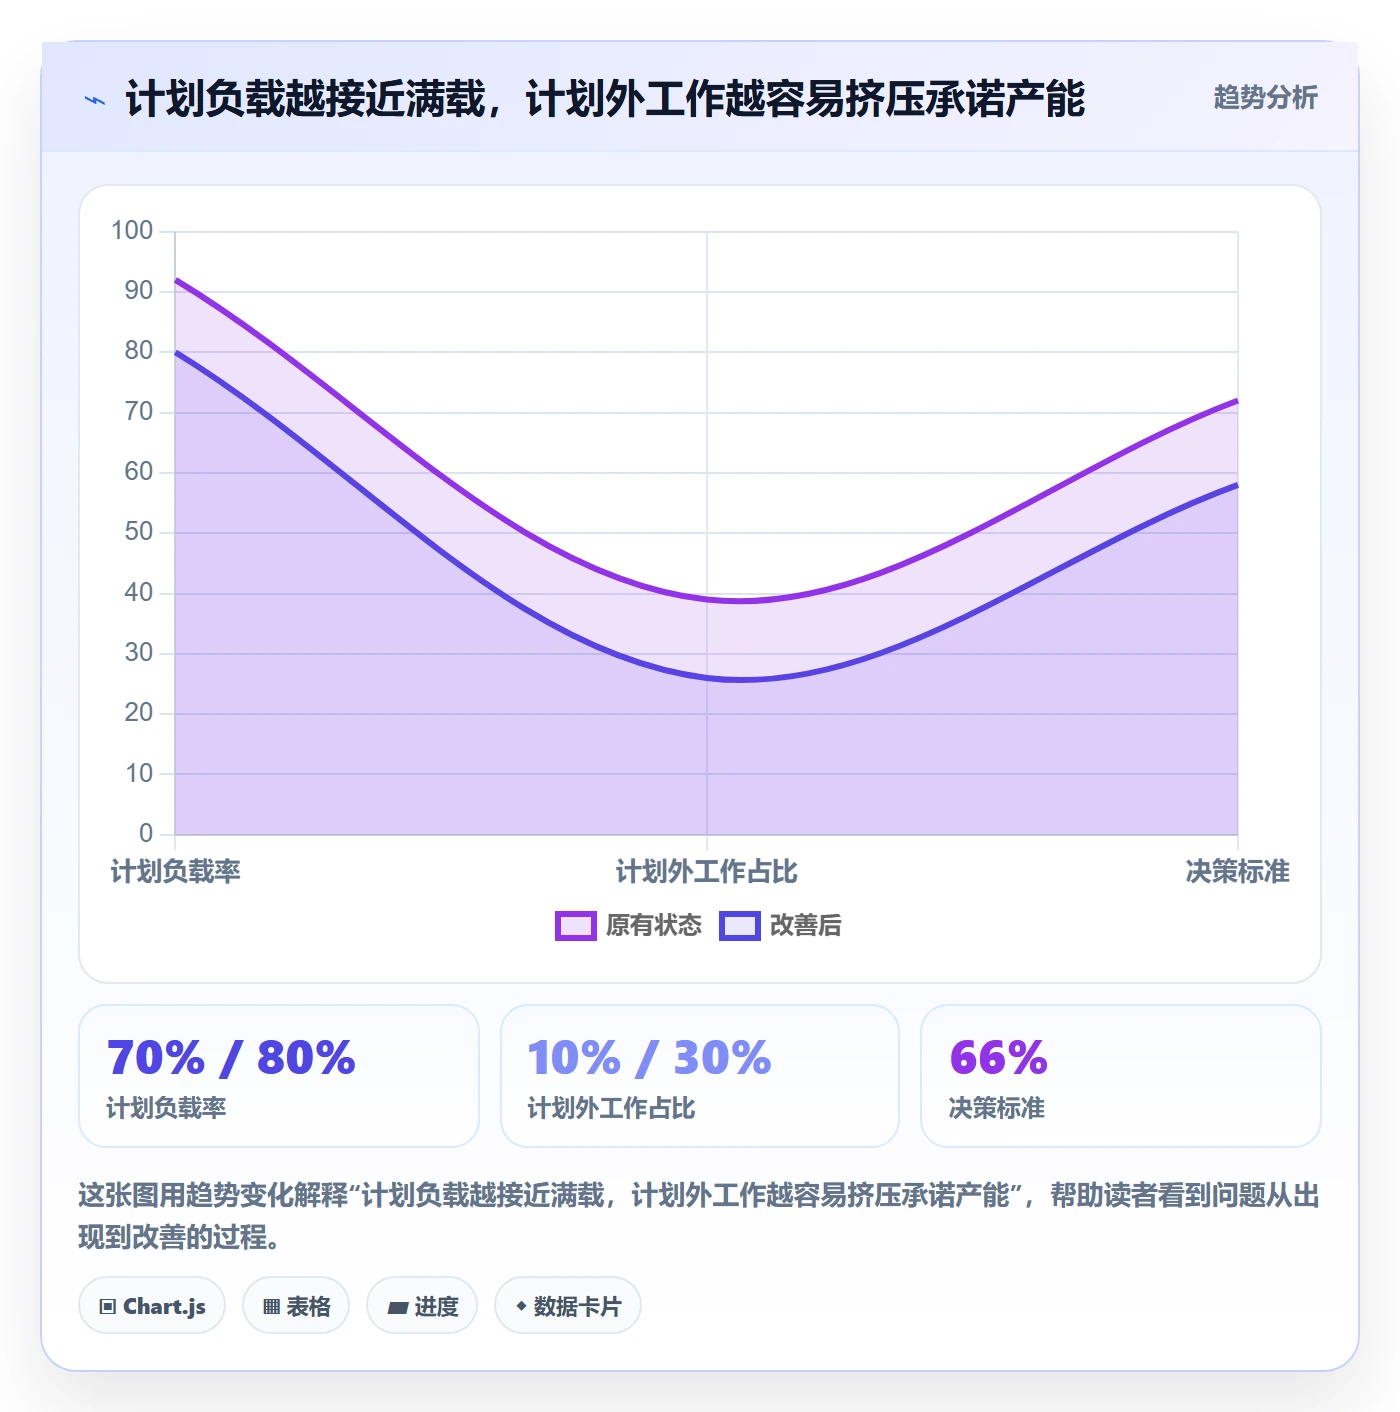
Task: Click the 原有状态 line point at 计划负载率
Action: tap(176, 280)
